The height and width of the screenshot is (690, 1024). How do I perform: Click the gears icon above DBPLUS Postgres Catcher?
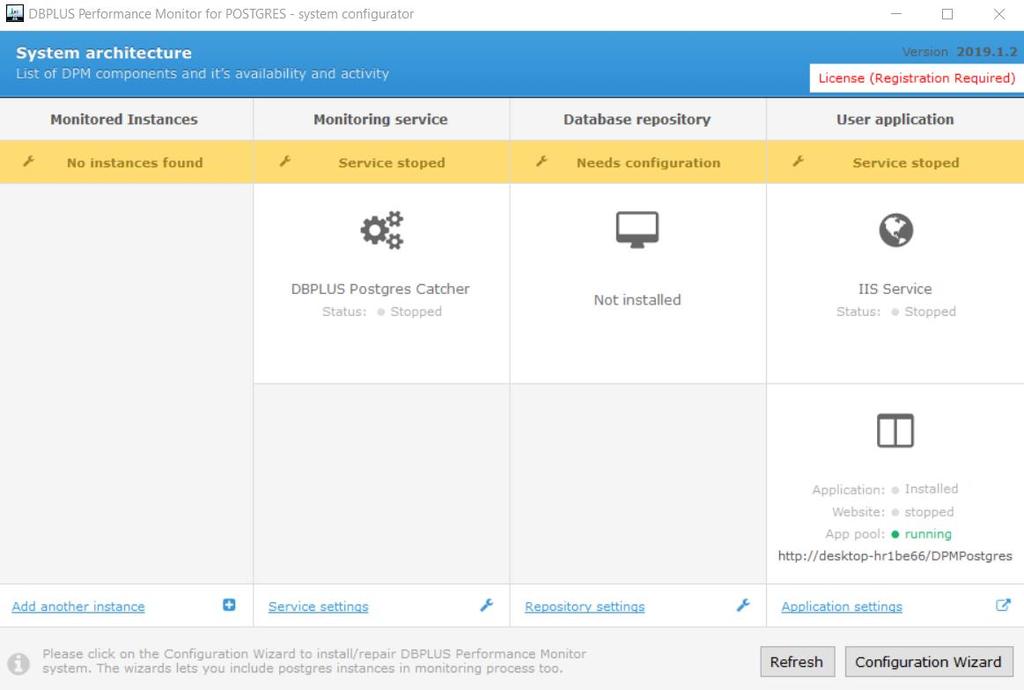coord(382,230)
